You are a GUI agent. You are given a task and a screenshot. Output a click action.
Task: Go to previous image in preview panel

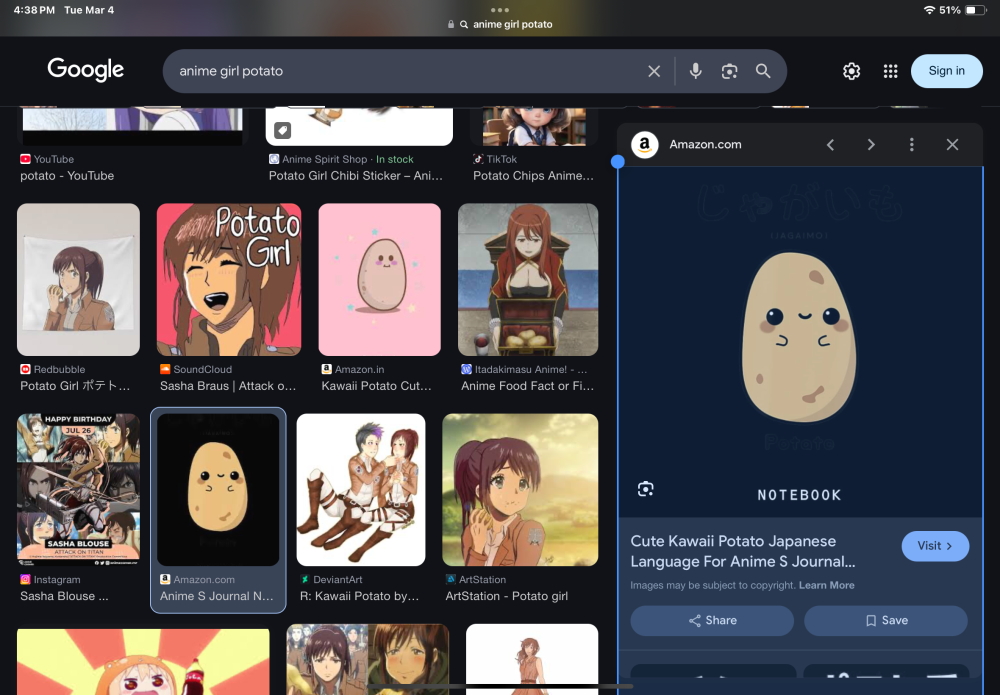[830, 145]
